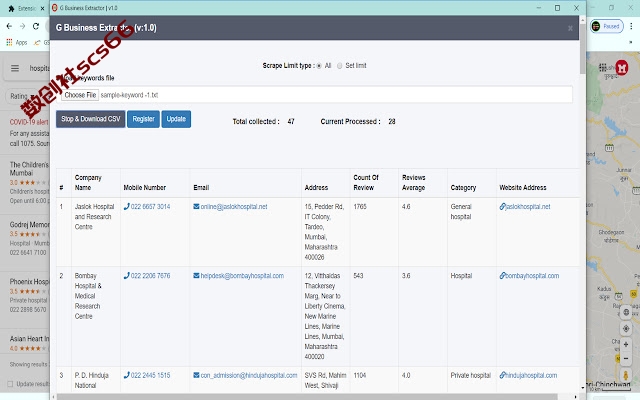The width and height of the screenshot is (640, 400).
Task: Click Choose File button
Action: (80, 95)
